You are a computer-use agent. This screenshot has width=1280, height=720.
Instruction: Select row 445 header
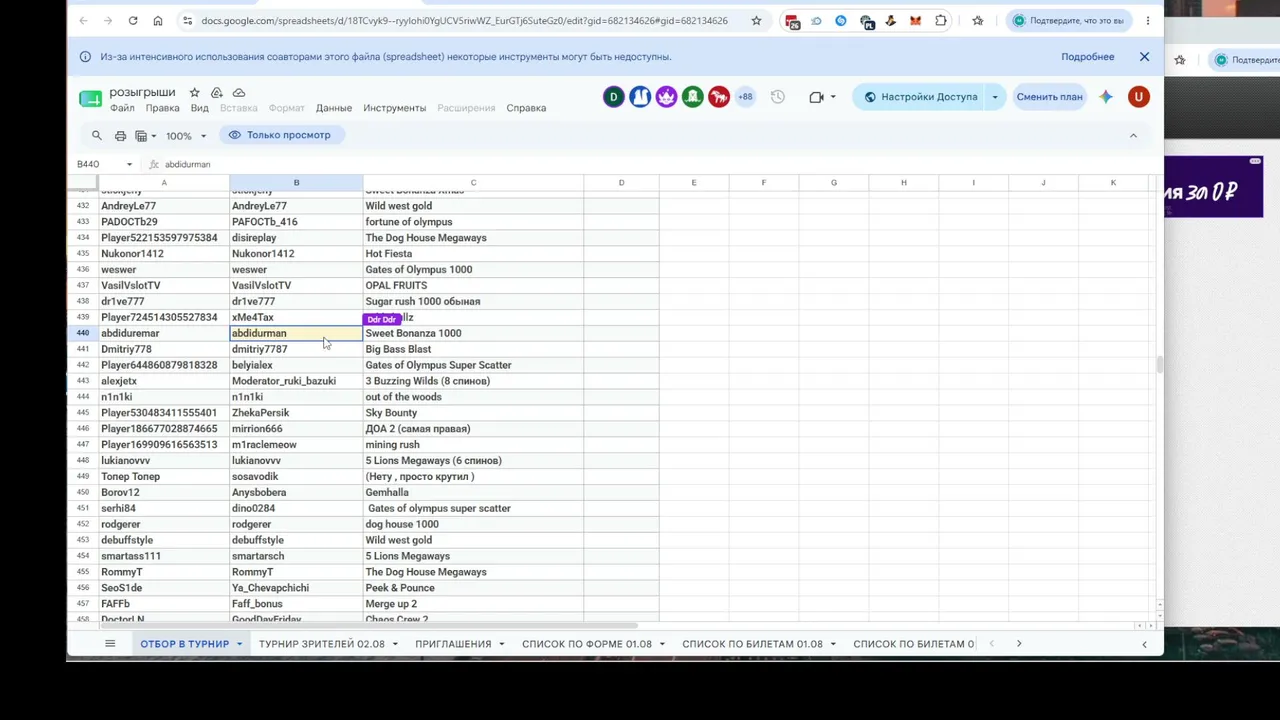coord(82,413)
